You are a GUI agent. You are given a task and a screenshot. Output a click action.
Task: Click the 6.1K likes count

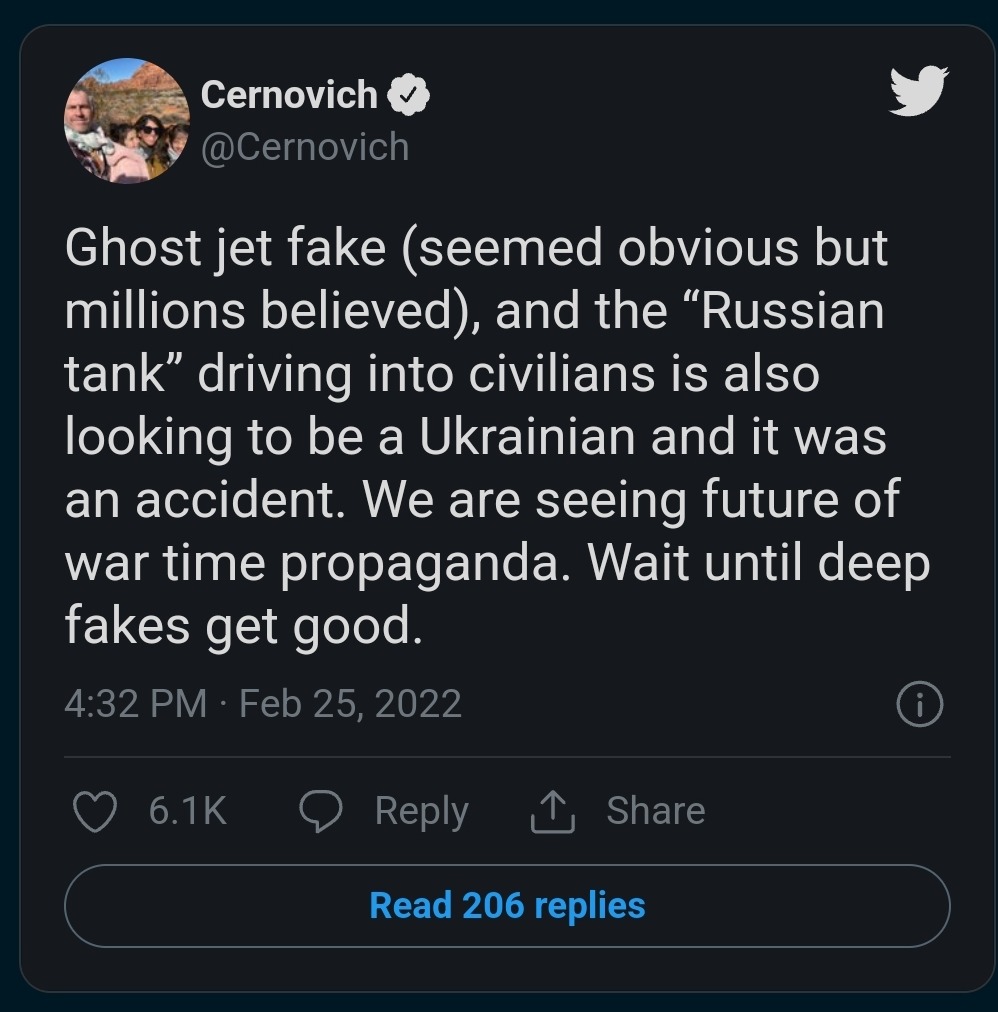188,811
